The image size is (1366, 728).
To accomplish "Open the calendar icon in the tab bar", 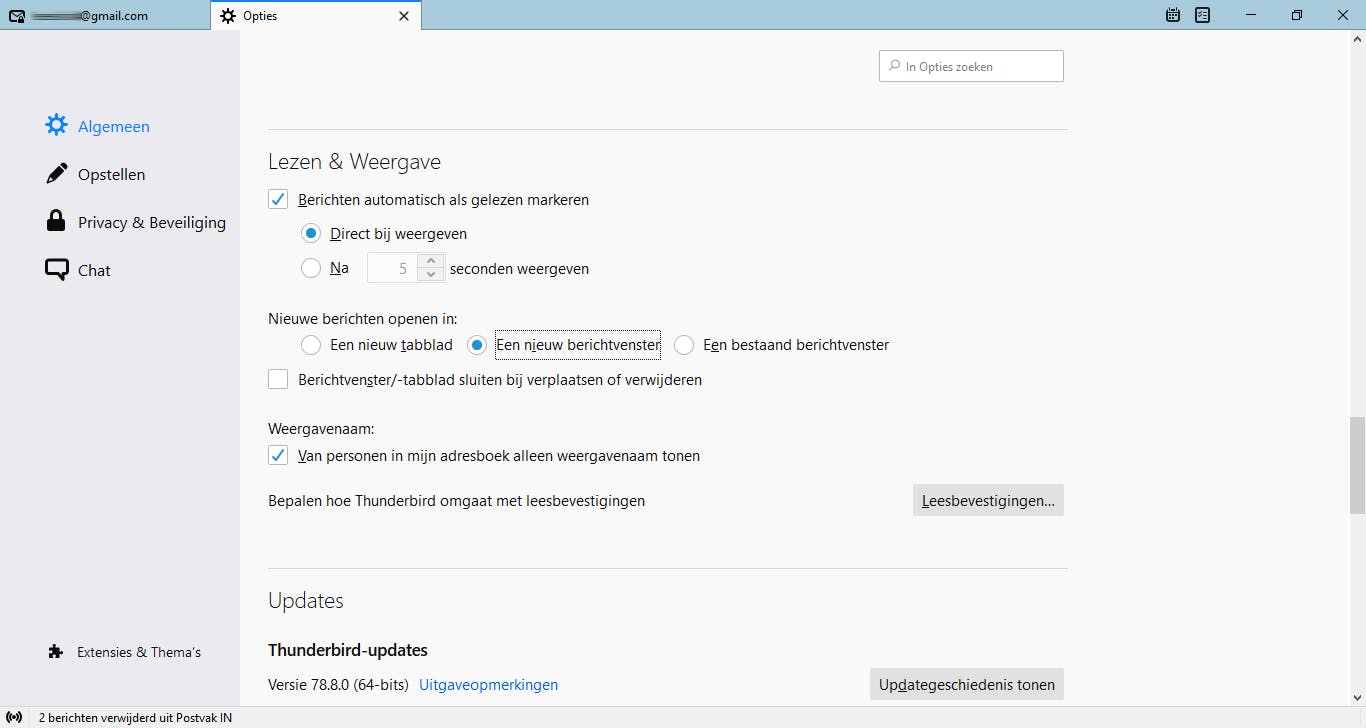I will coord(1173,15).
